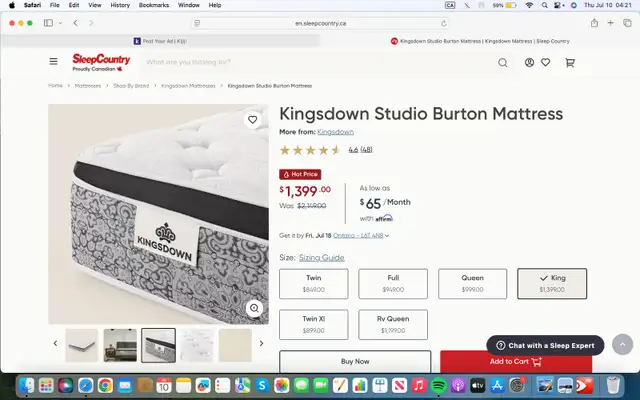Open the shopping cart icon

click(x=570, y=62)
